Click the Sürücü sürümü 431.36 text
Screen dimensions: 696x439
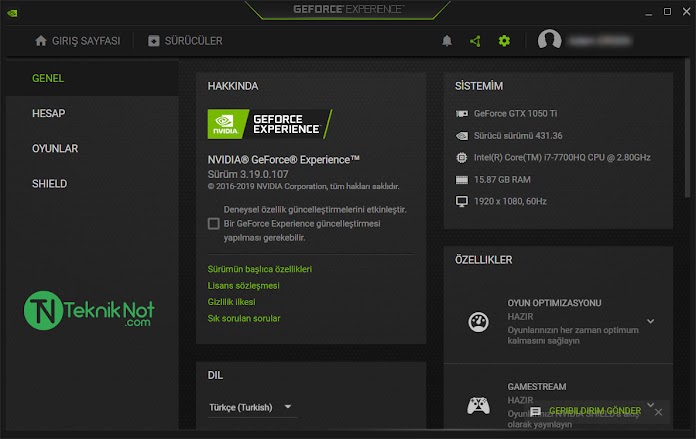pyautogui.click(x=518, y=136)
